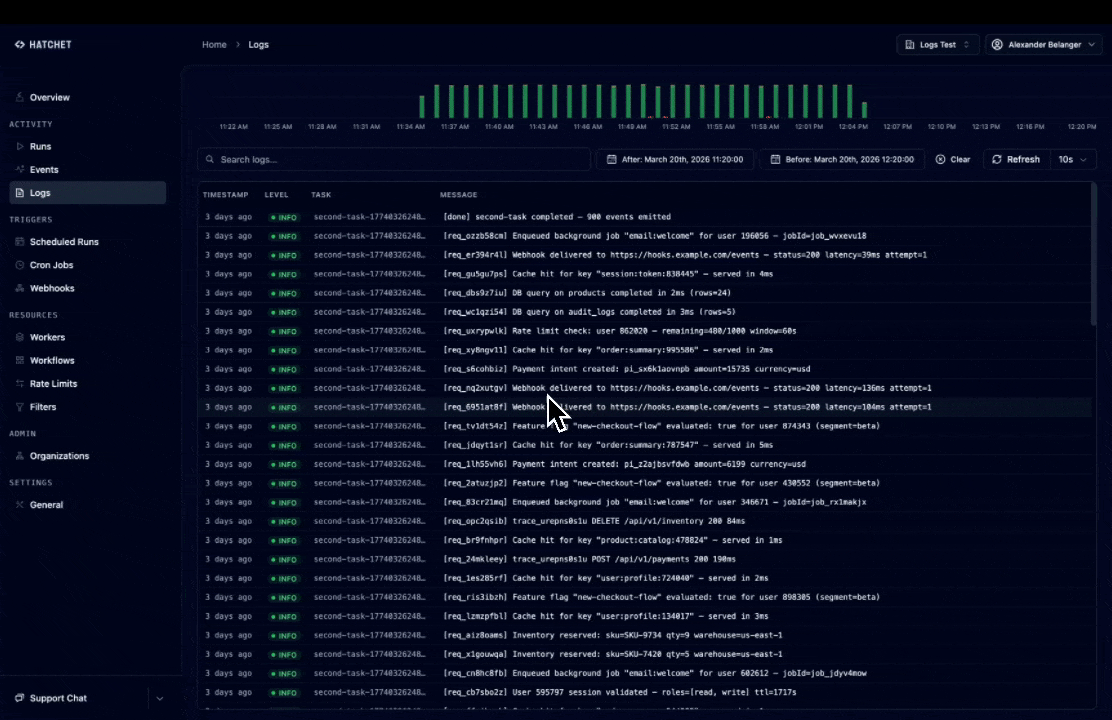Select the Events sparkle icon
This screenshot has width=1112, height=720.
tap(20, 170)
